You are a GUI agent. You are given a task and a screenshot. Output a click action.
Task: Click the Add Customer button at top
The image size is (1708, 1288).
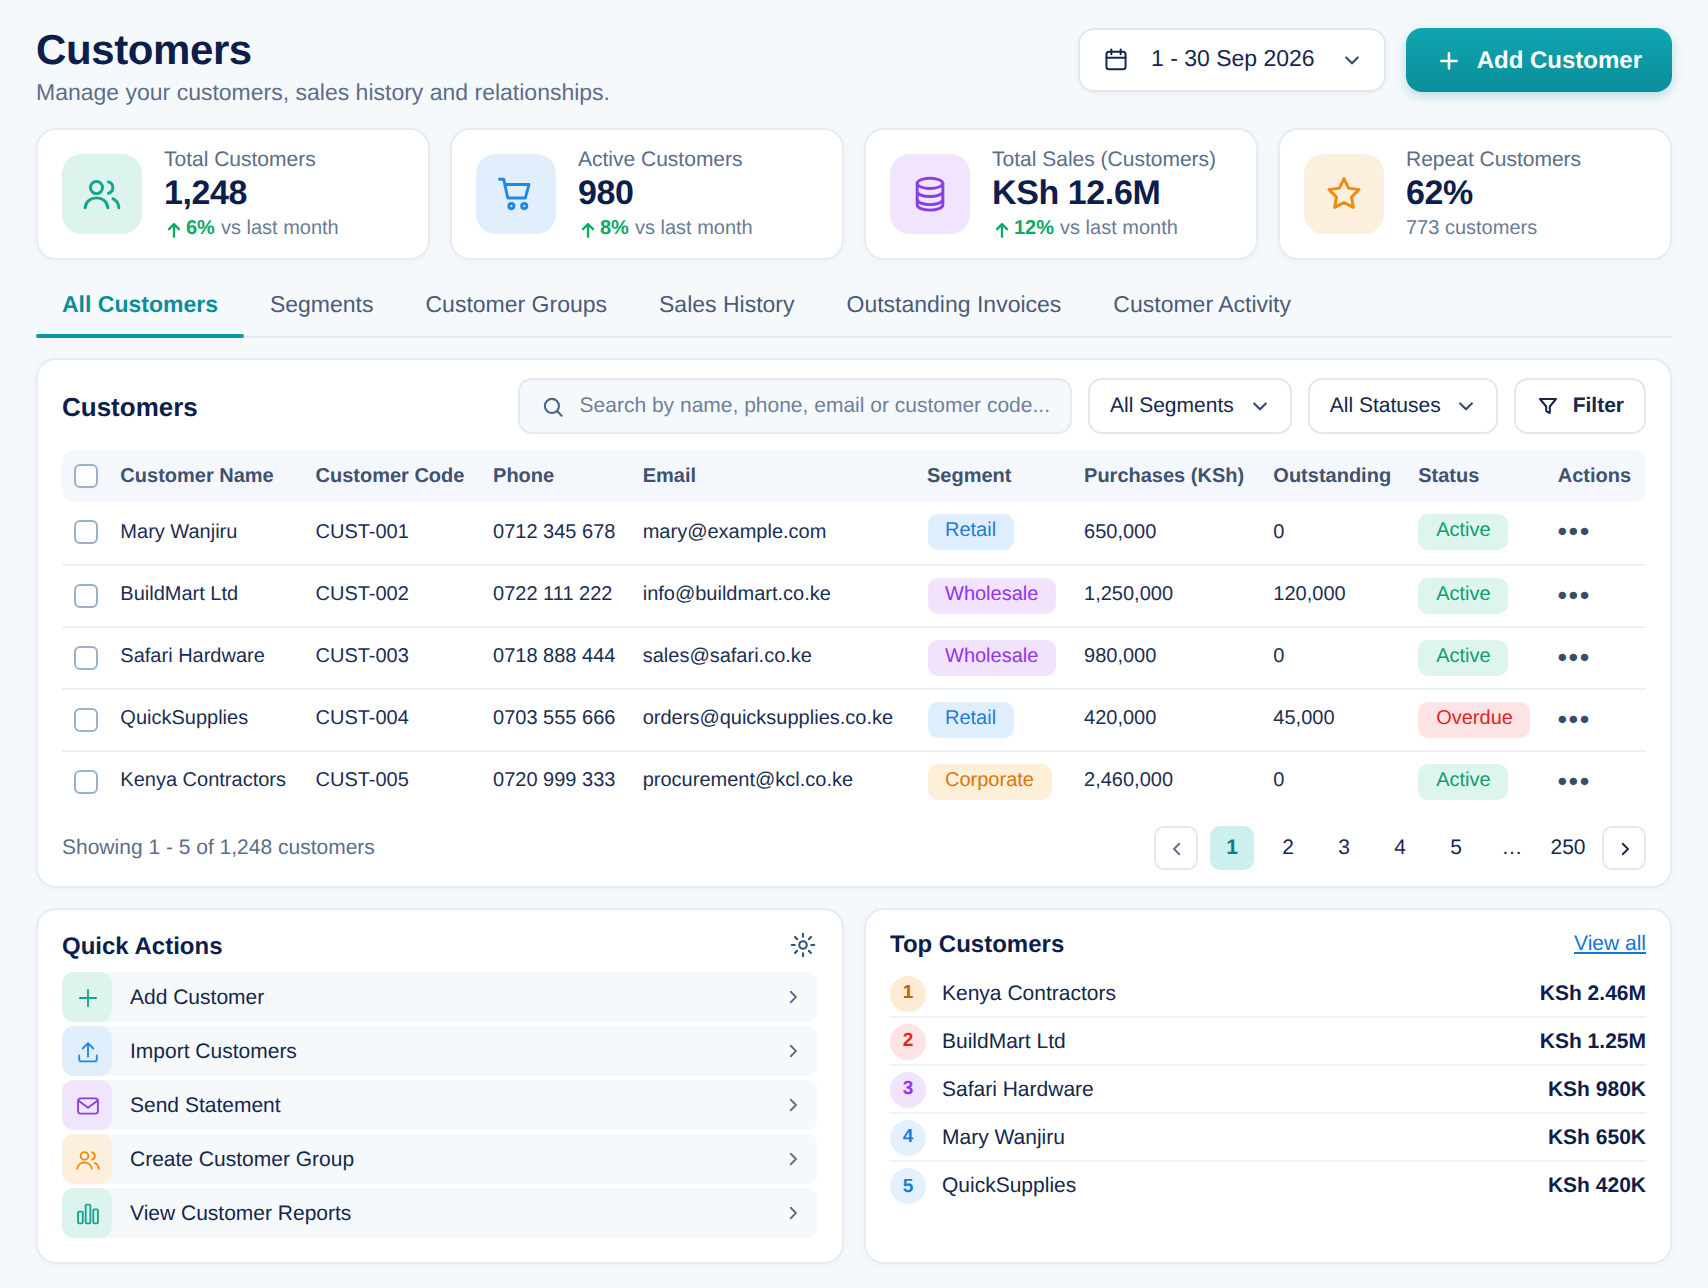1539,60
